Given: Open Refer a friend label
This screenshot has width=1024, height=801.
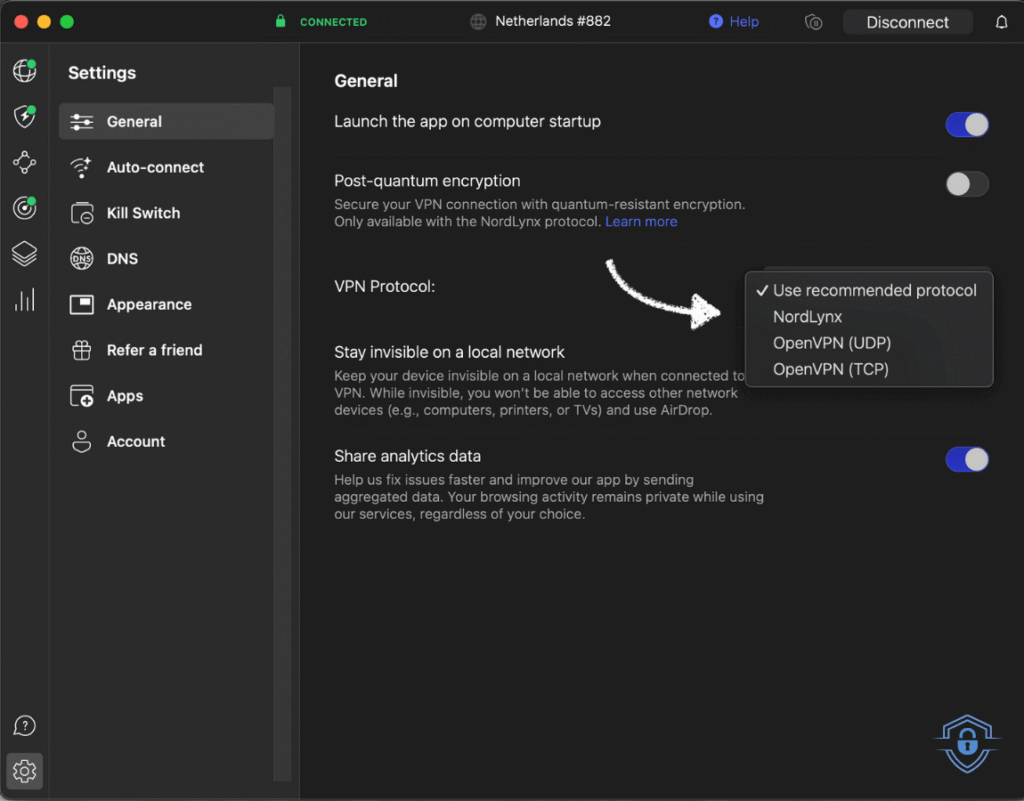Looking at the screenshot, I should [154, 350].
